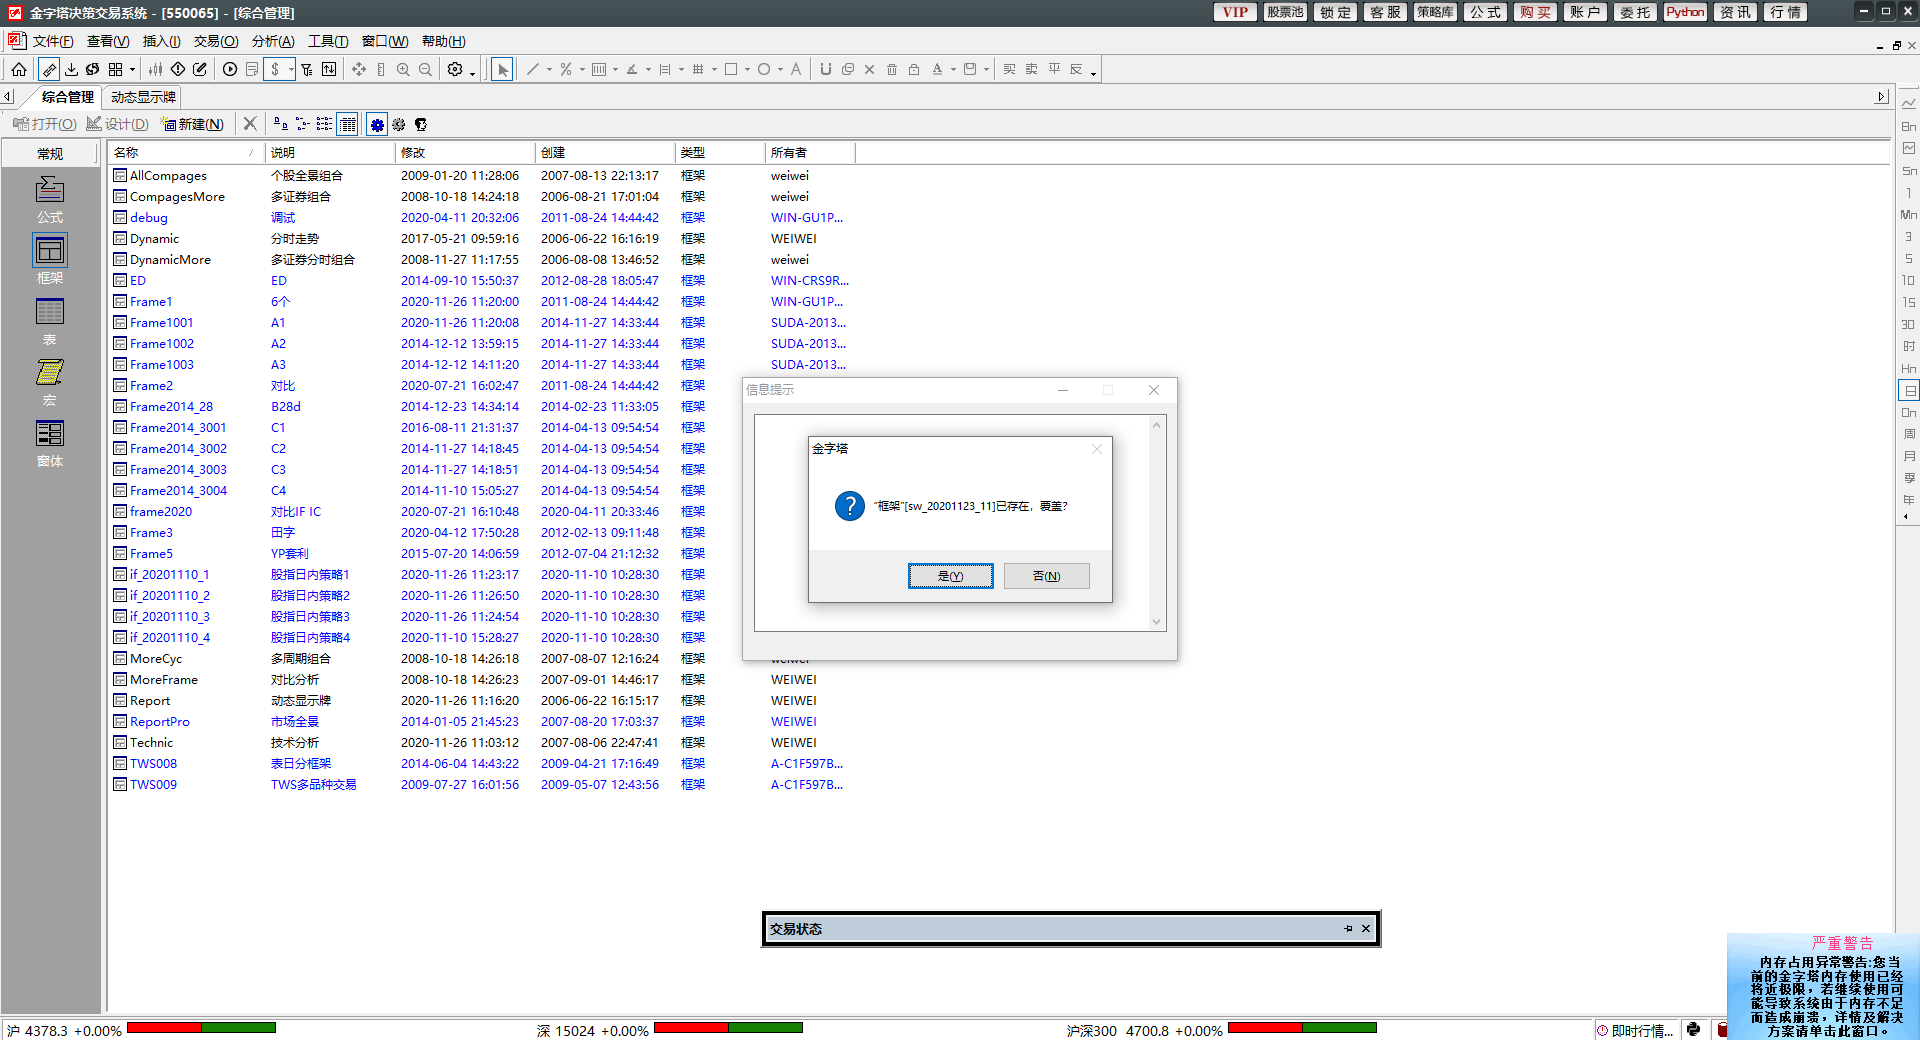Viewport: 1920px width, 1040px height.
Task: Switch list to large icons view
Action: tap(281, 124)
